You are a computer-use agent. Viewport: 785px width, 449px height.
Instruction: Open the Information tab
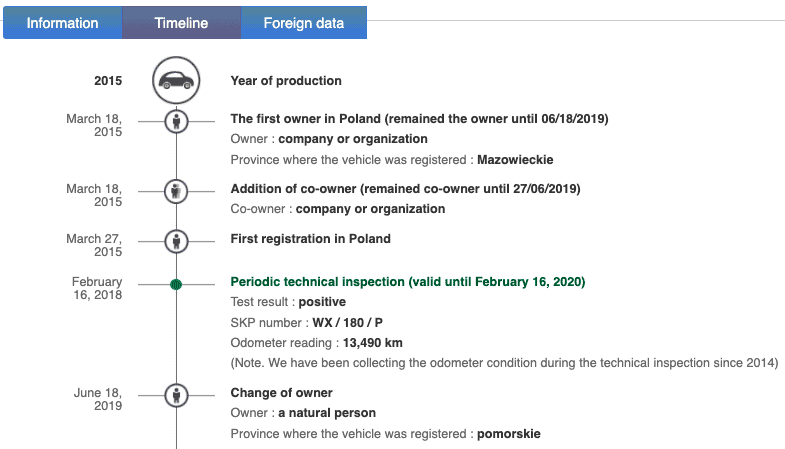tap(63, 23)
